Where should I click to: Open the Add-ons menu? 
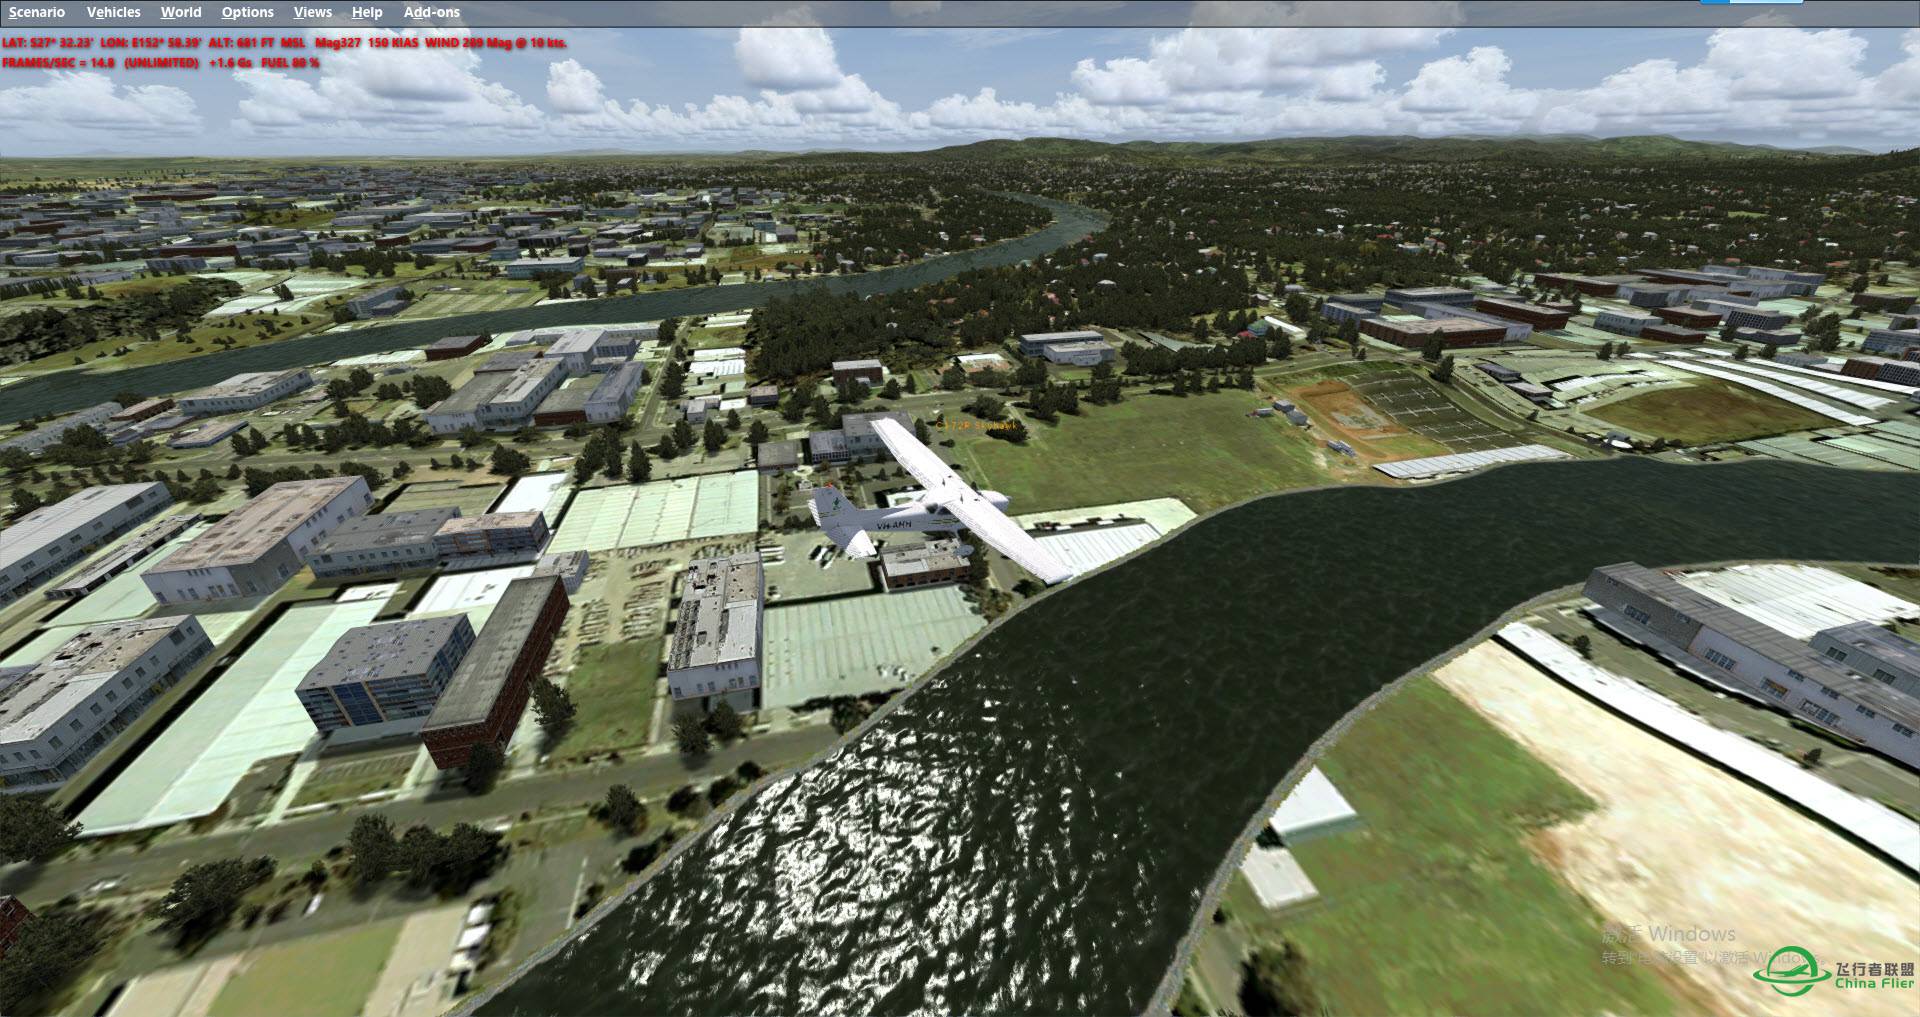point(431,12)
